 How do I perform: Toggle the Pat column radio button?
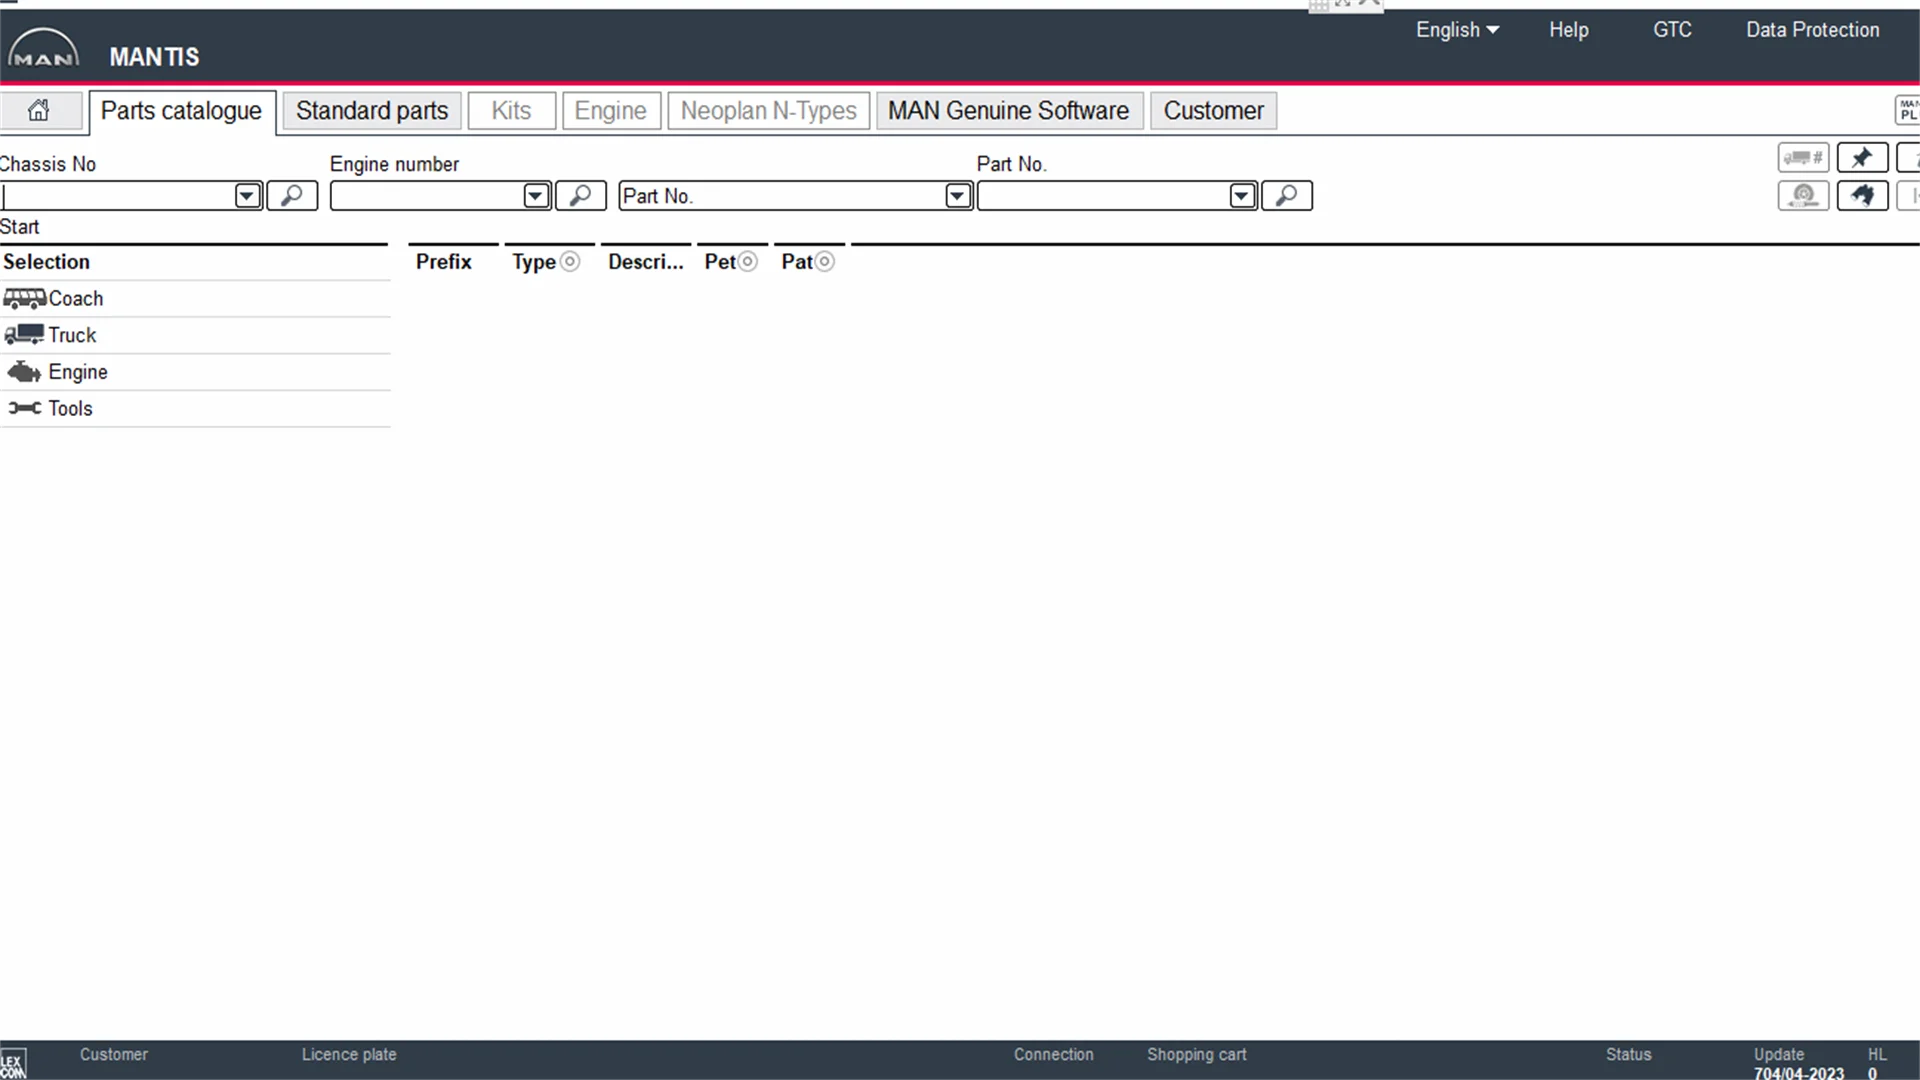click(x=825, y=262)
